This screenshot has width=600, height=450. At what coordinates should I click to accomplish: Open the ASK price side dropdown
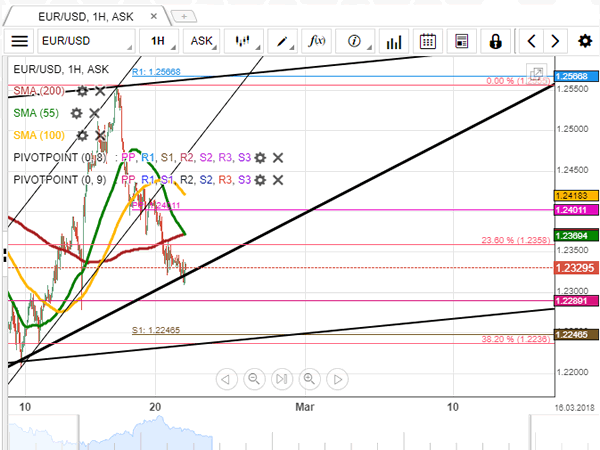click(x=204, y=41)
